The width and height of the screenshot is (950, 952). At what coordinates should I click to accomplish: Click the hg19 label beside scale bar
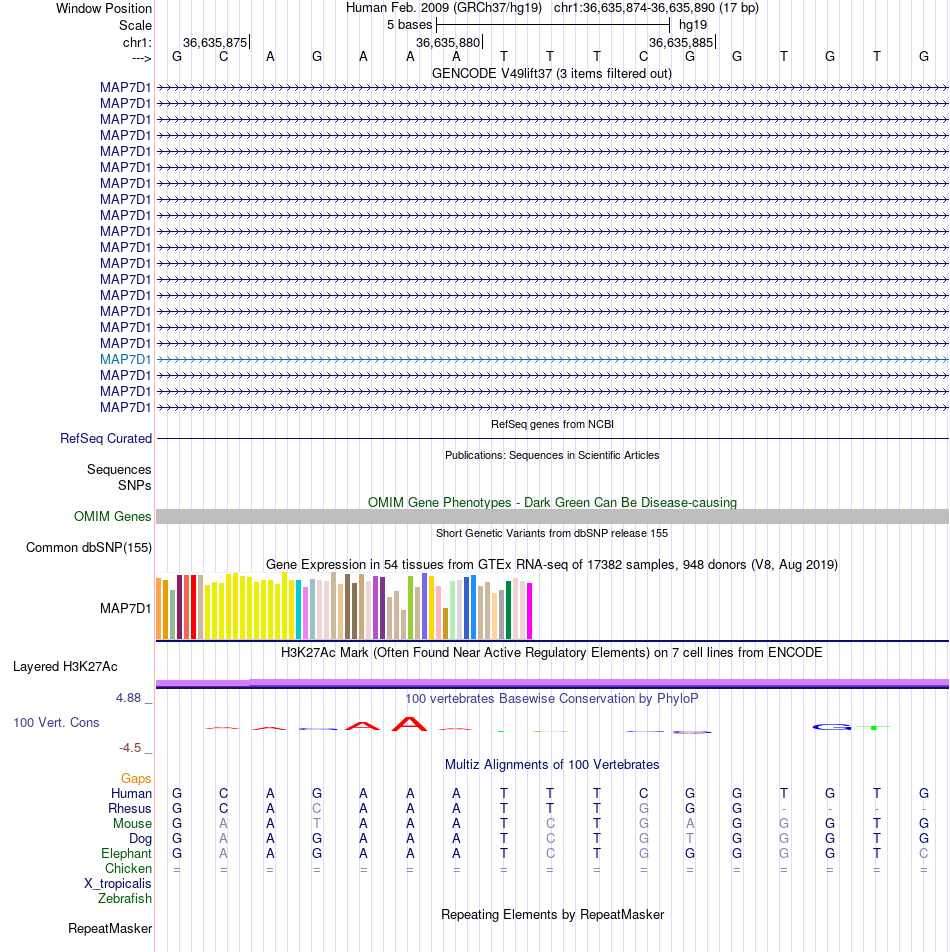pyautogui.click(x=693, y=25)
